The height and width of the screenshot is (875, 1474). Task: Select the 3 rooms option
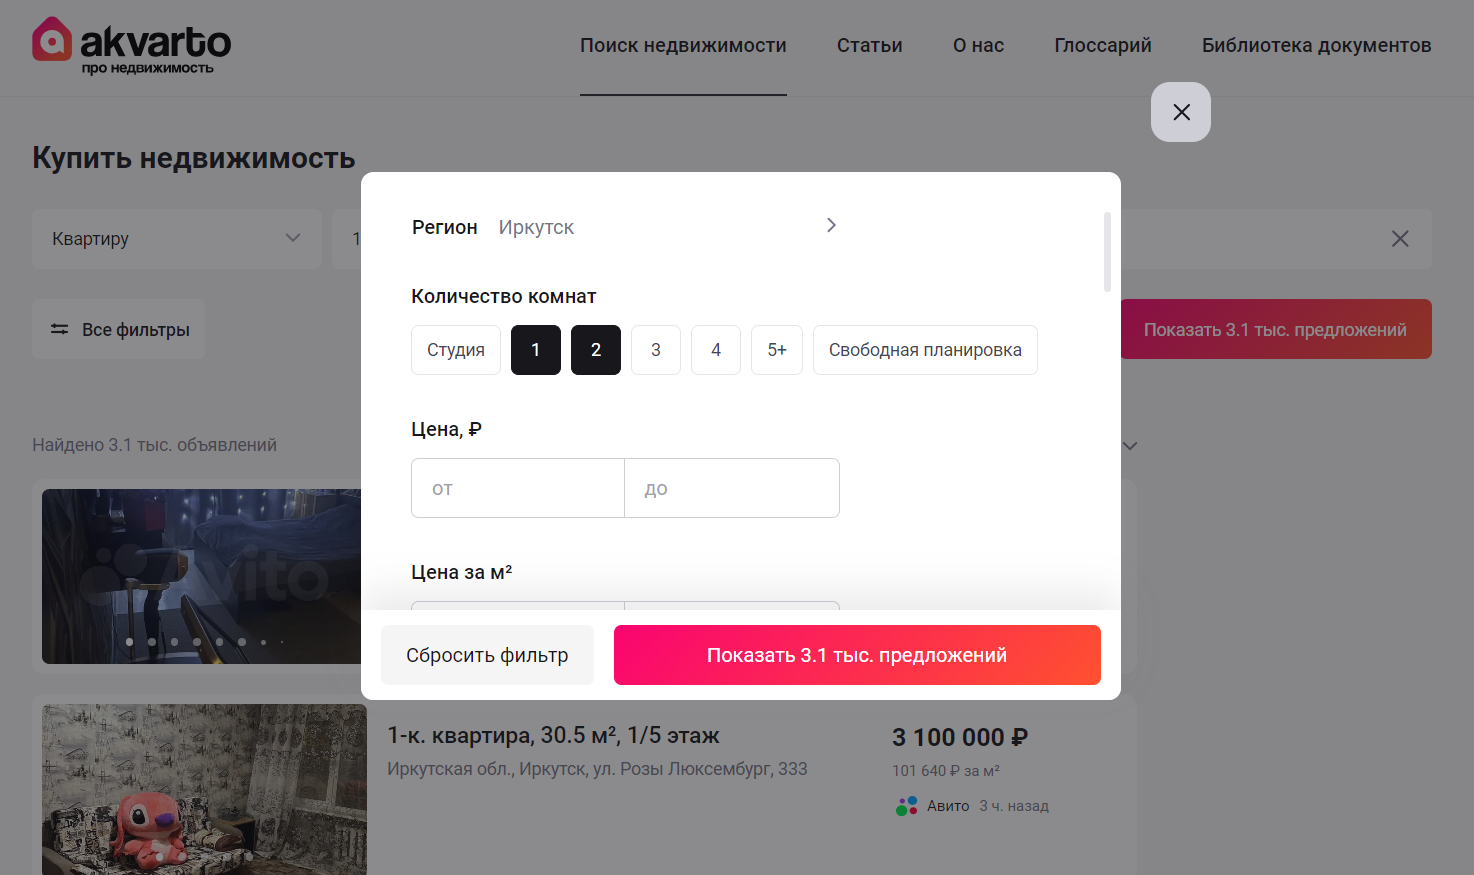656,350
